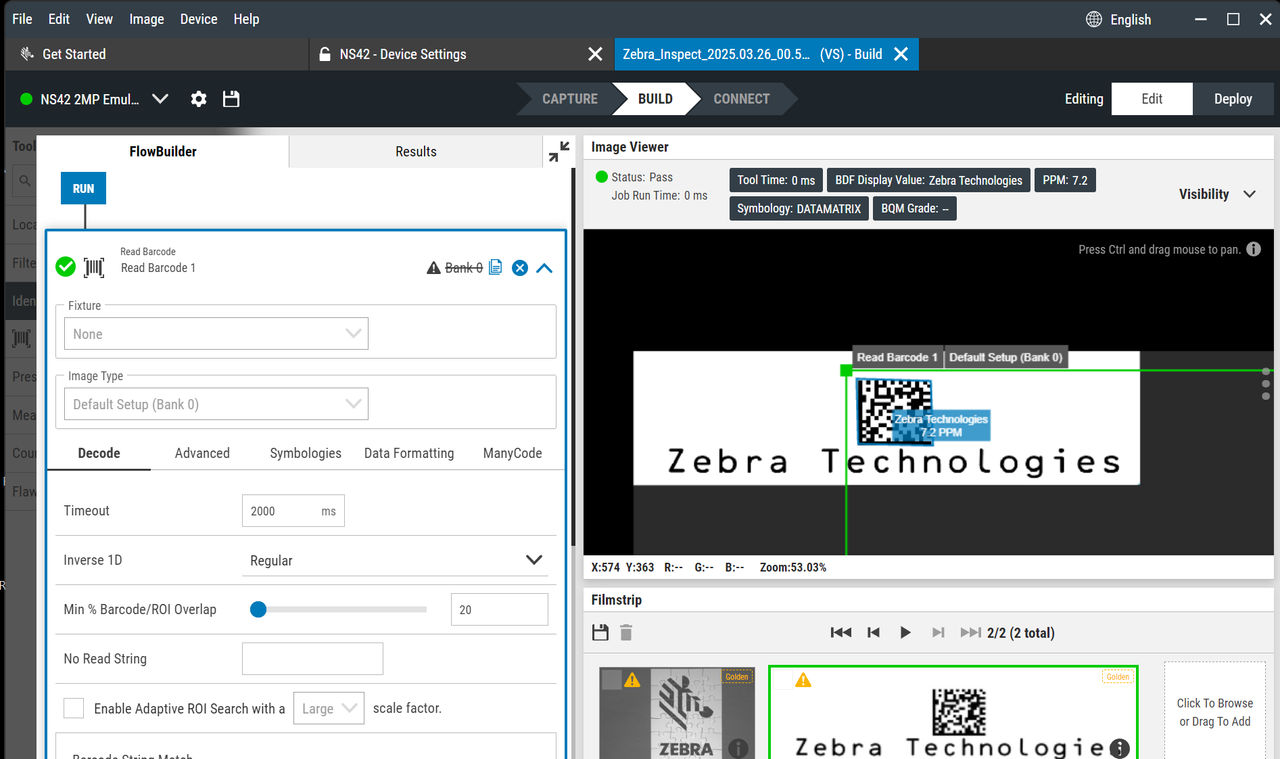Open the Edit menu
This screenshot has width=1280, height=759.
click(59, 19)
